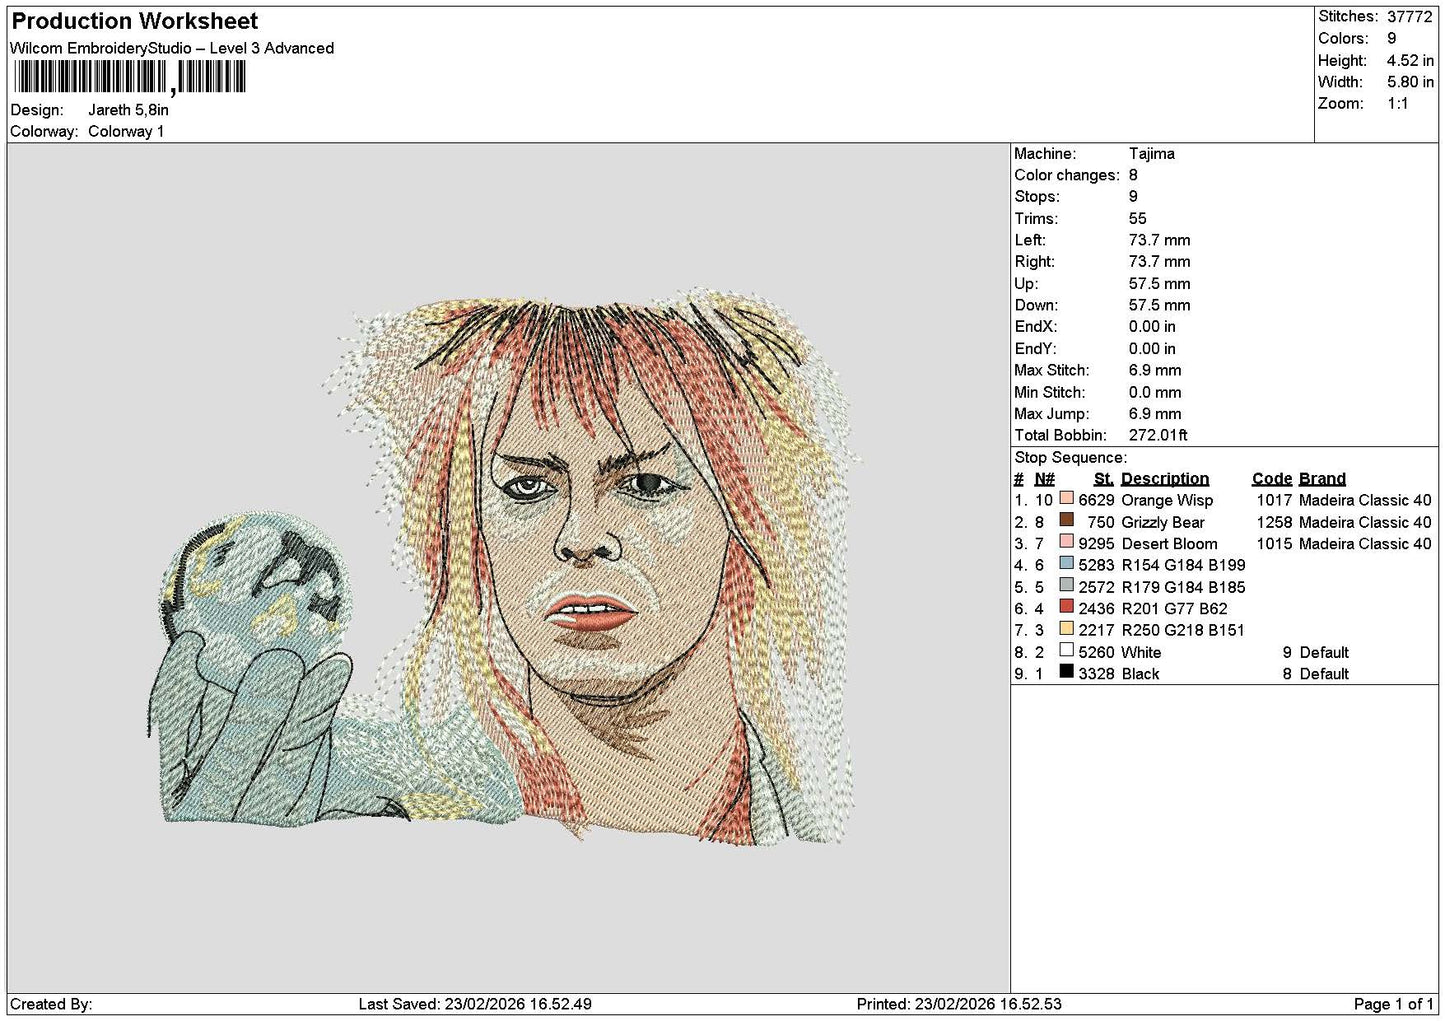Click the 'Desert Bloom' description
This screenshot has height=1021, width=1445.
coord(1169,544)
